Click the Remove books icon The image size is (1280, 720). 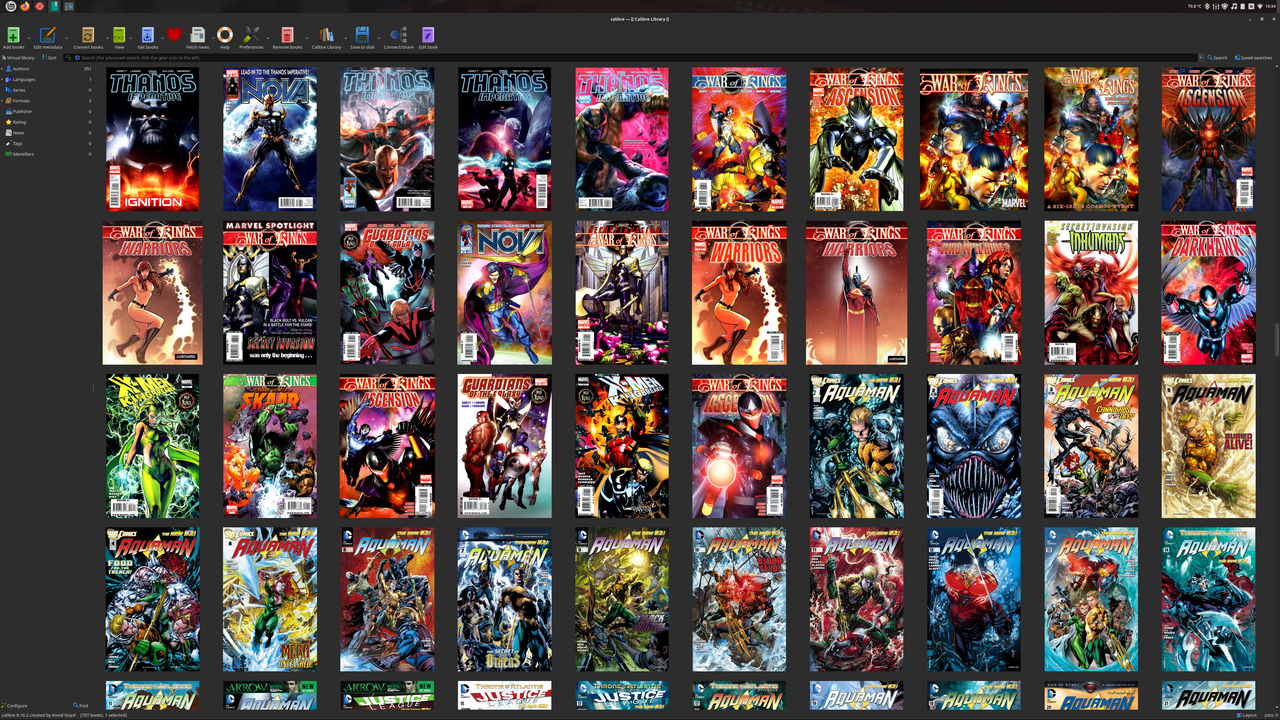[x=287, y=36]
